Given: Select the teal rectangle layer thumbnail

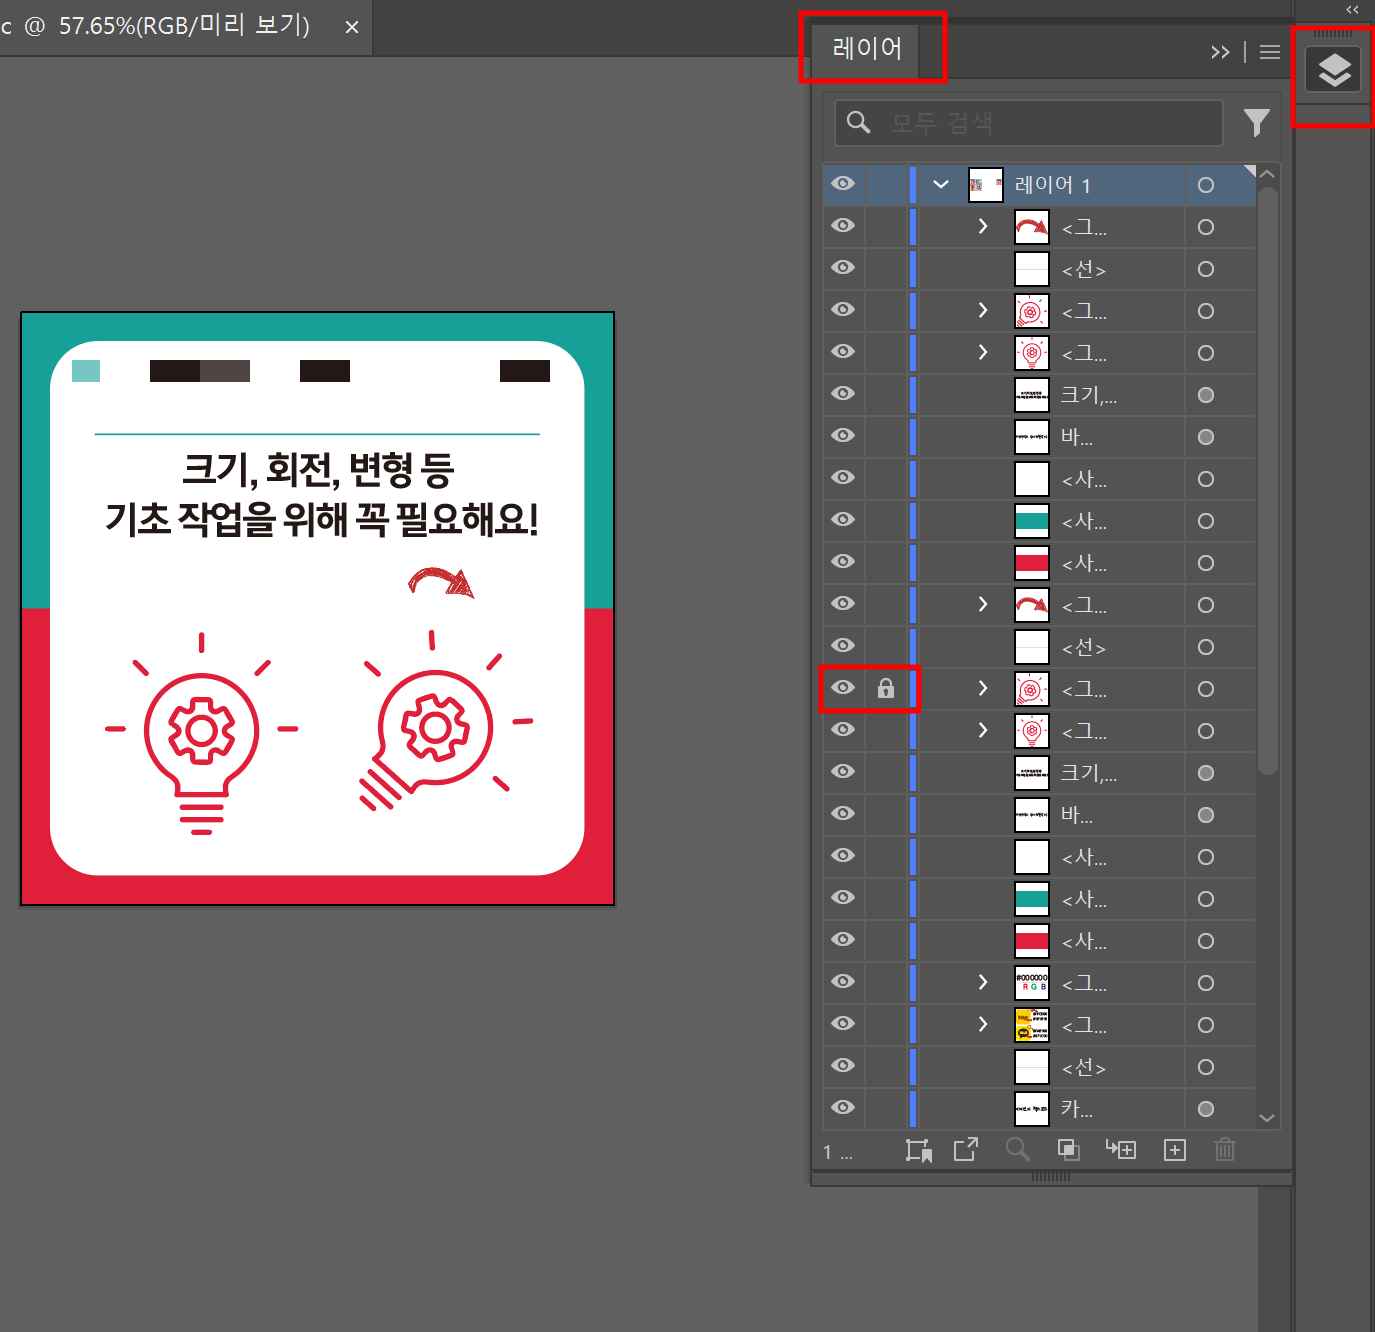Looking at the screenshot, I should click(1031, 520).
